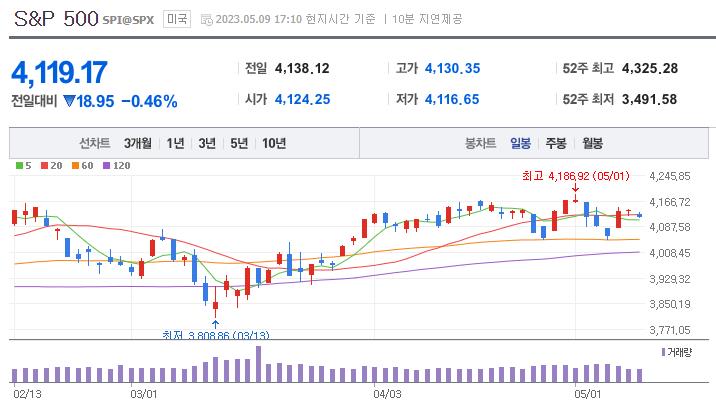Click the 52-week low 3,491.58
Image resolution: width=716 pixels, height=408 pixels.
(649, 100)
